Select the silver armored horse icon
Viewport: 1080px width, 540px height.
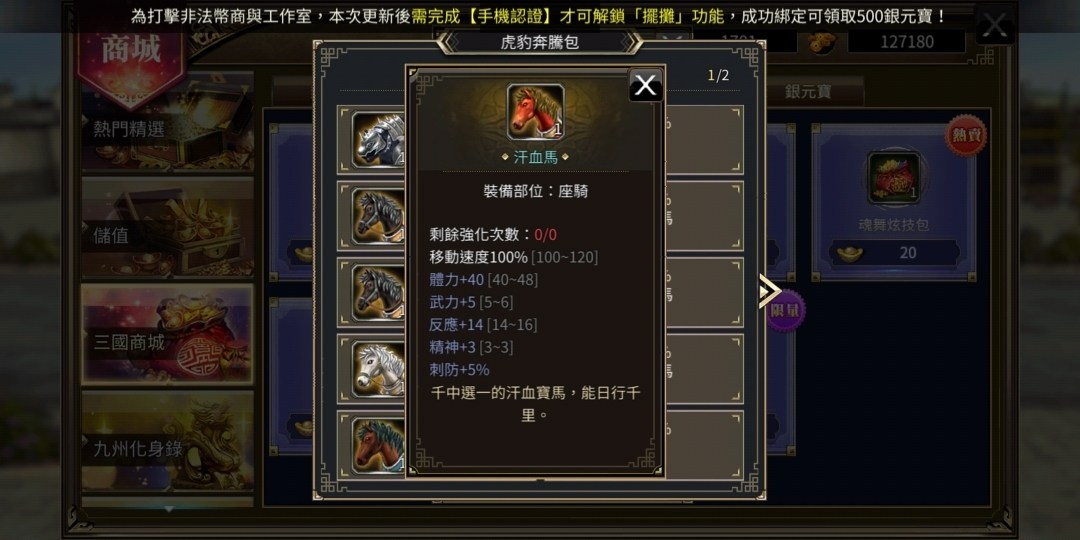coord(378,140)
